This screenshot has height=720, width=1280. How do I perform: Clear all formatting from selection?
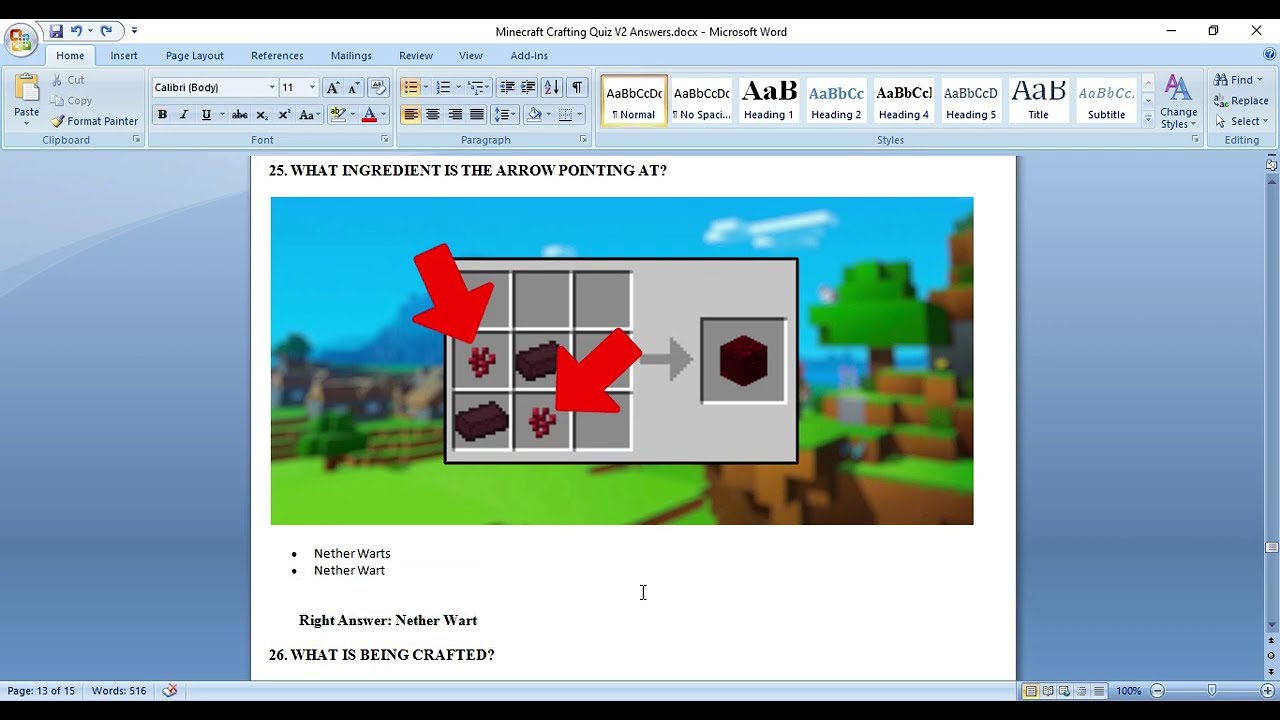pos(378,87)
